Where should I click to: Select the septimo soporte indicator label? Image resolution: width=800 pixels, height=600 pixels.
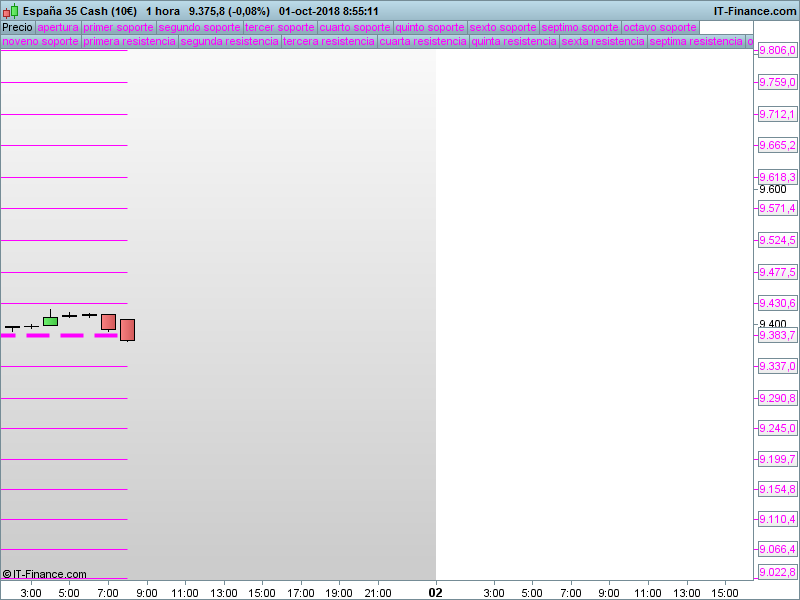(x=580, y=27)
